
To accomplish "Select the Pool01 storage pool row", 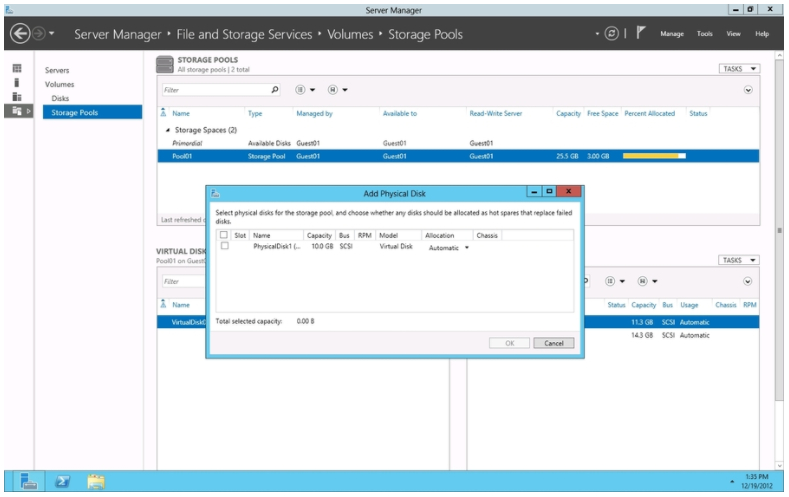I will (458, 156).
